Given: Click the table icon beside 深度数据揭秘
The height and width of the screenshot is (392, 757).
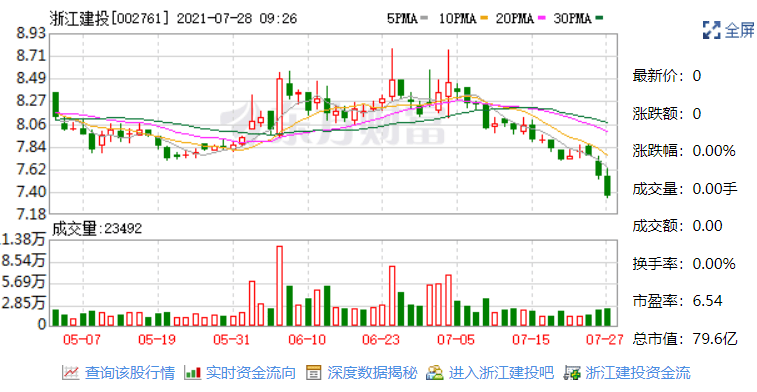Looking at the screenshot, I should pos(314,373).
